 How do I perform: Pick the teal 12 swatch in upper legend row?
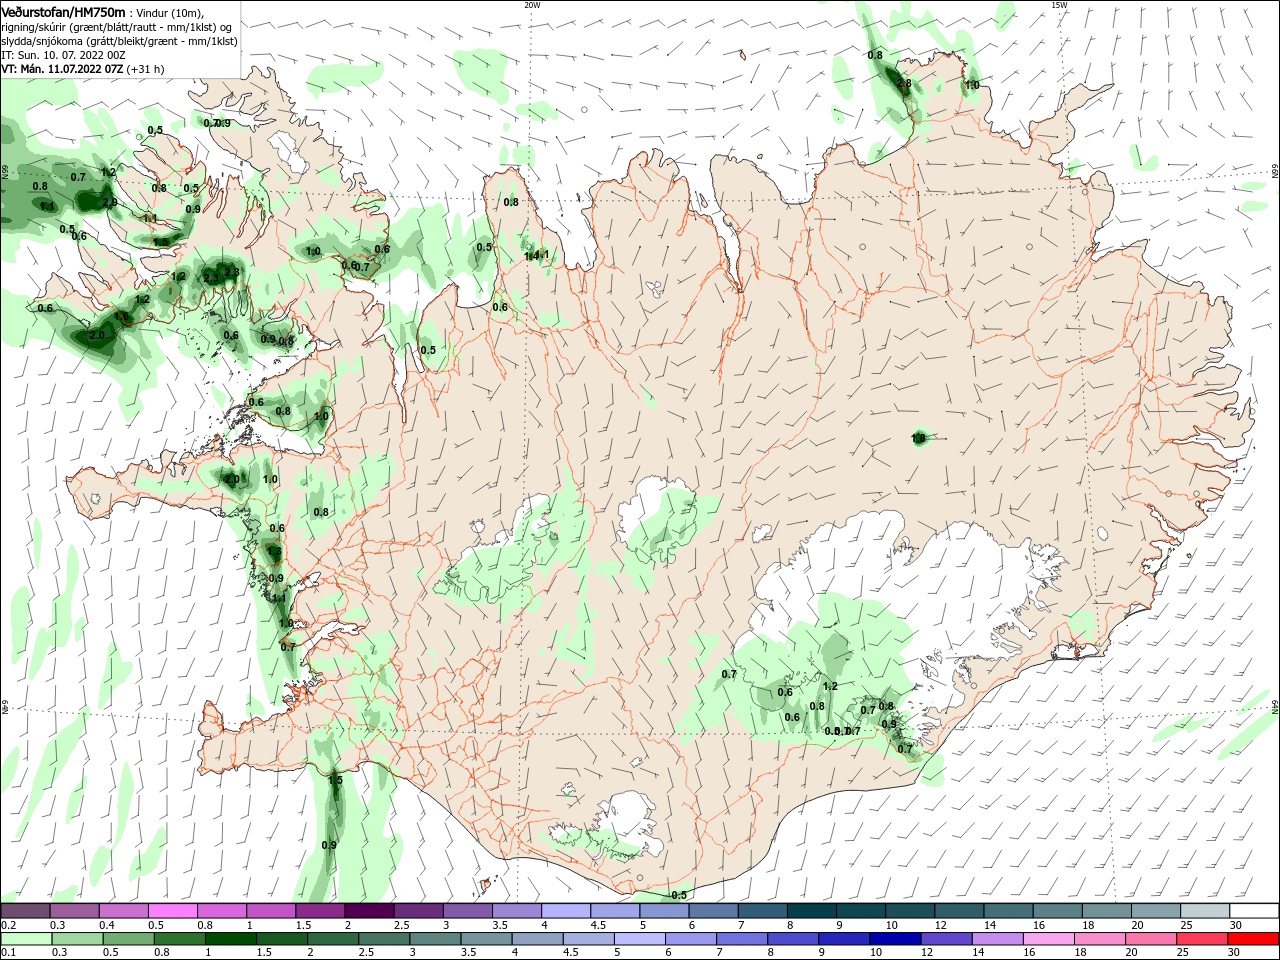click(958, 911)
